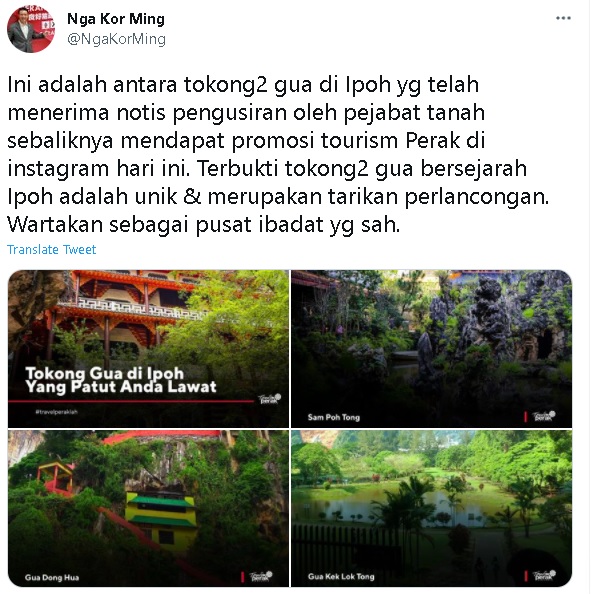Click the red accent bar on Gua Dong Hua image
The width and height of the screenshot is (591, 594).
click(x=242, y=577)
